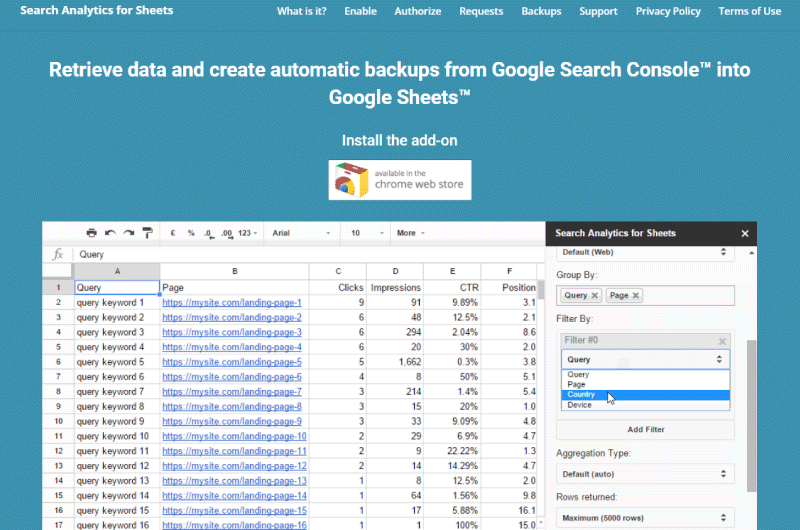Viewport: 800px width, 530px height.
Task: Click the formula bar containing Query
Action: (309, 255)
